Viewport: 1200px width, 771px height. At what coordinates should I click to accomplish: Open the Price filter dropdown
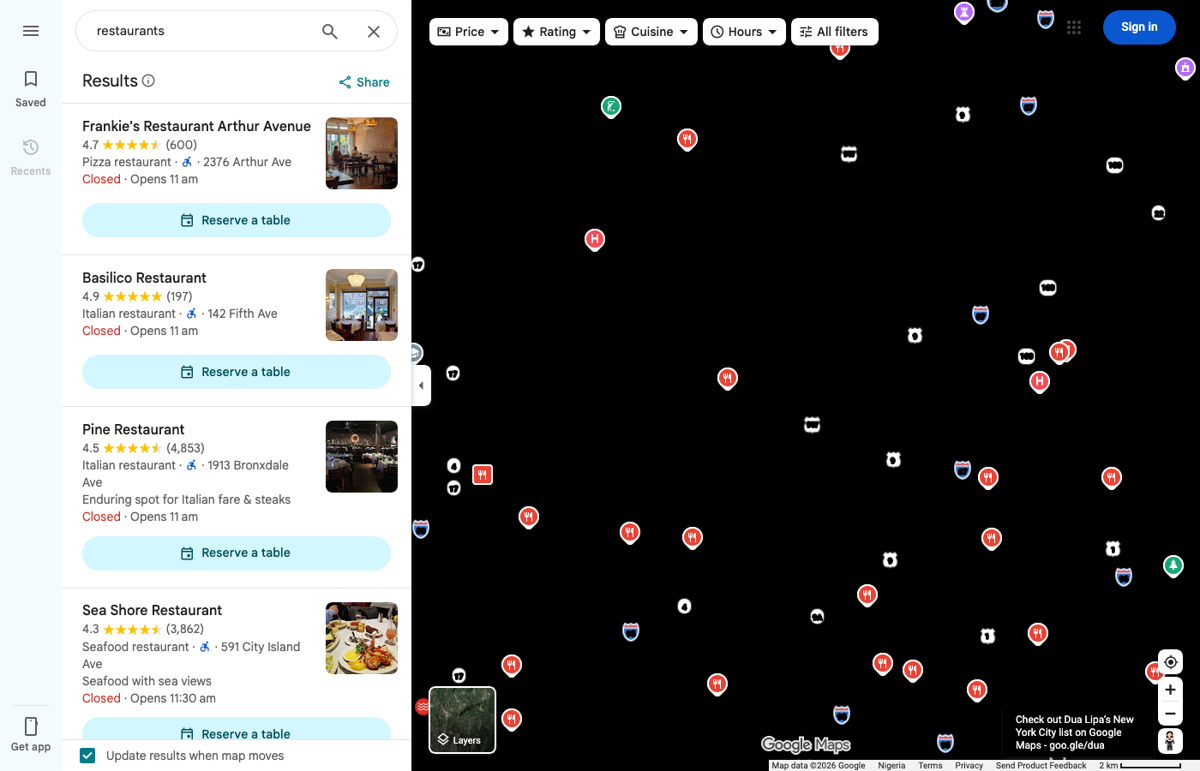469,32
